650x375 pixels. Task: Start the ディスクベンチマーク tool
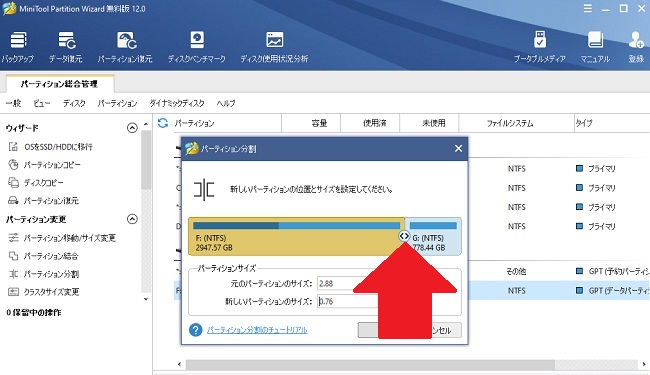[196, 47]
